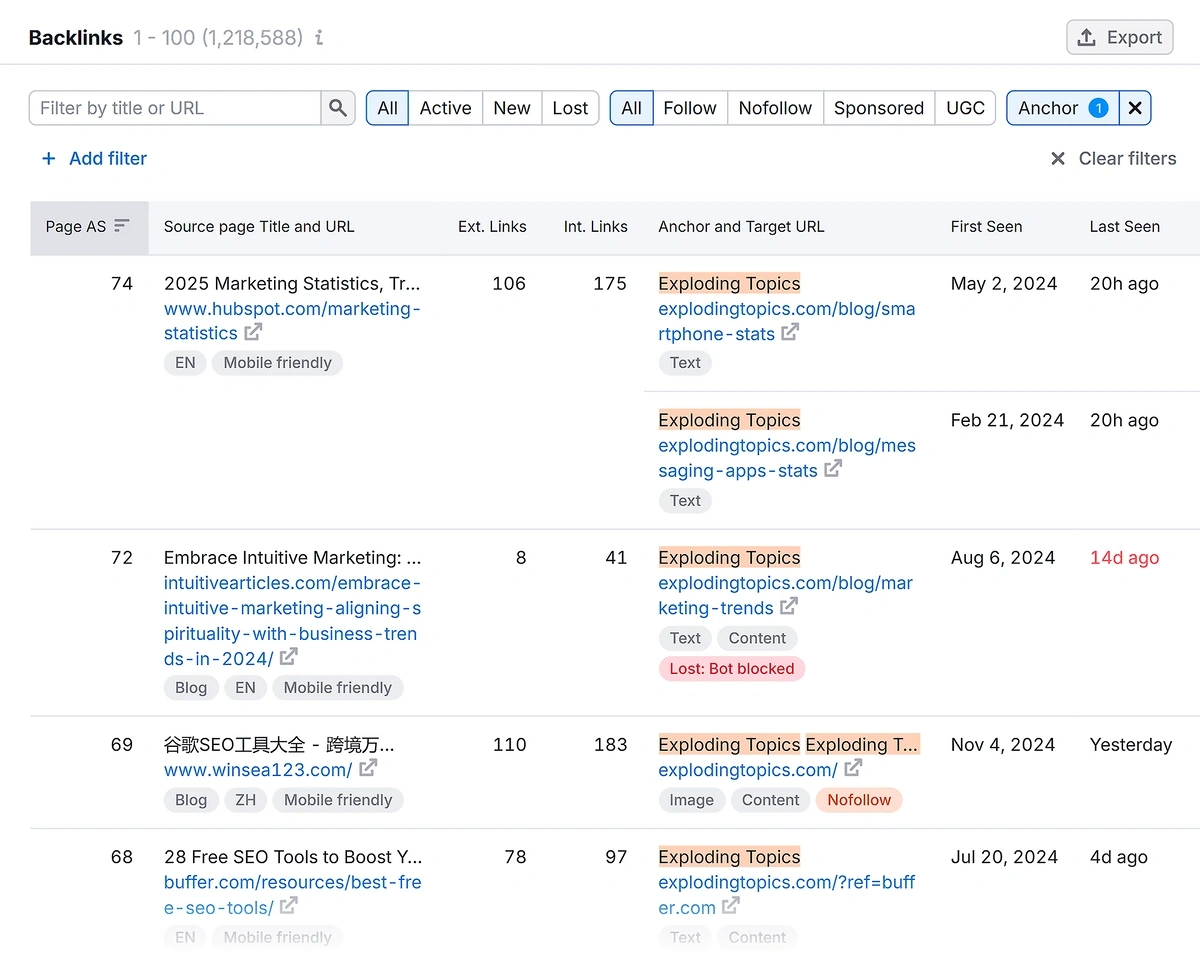Click the Export button
Image resolution: width=1200 pixels, height=953 pixels.
coord(1120,38)
